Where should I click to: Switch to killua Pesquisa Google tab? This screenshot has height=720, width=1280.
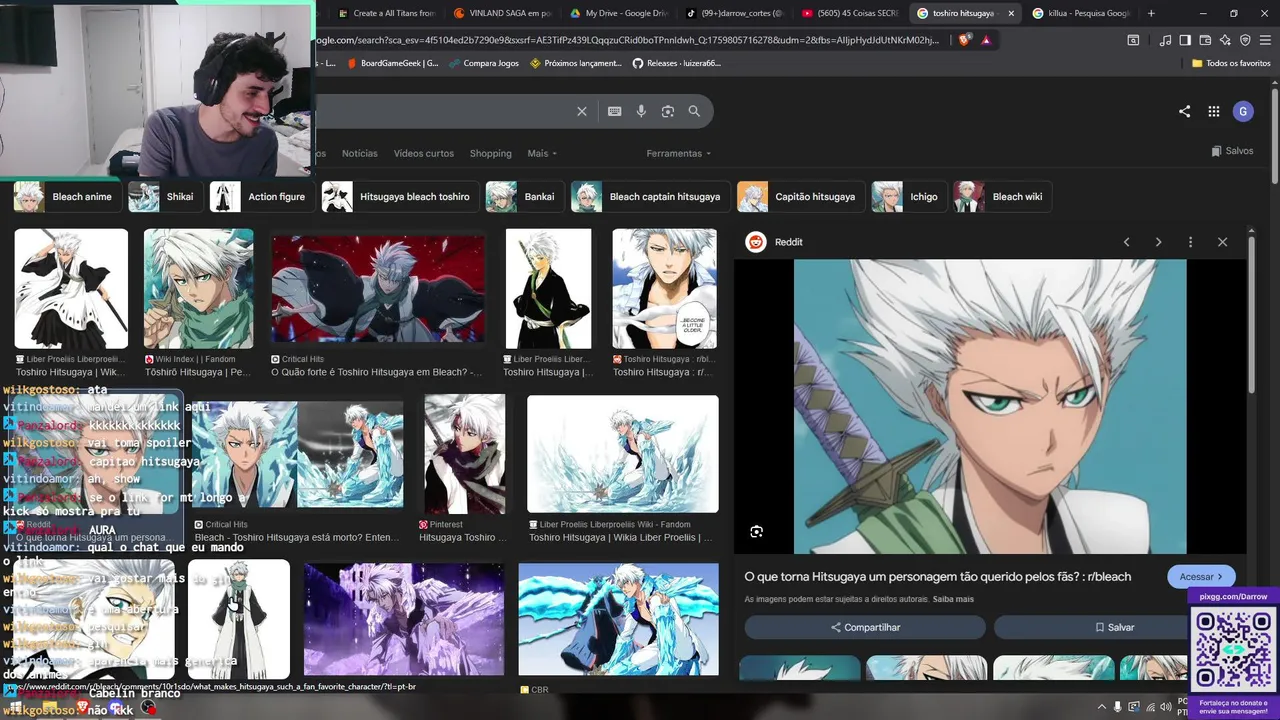tap(1082, 13)
